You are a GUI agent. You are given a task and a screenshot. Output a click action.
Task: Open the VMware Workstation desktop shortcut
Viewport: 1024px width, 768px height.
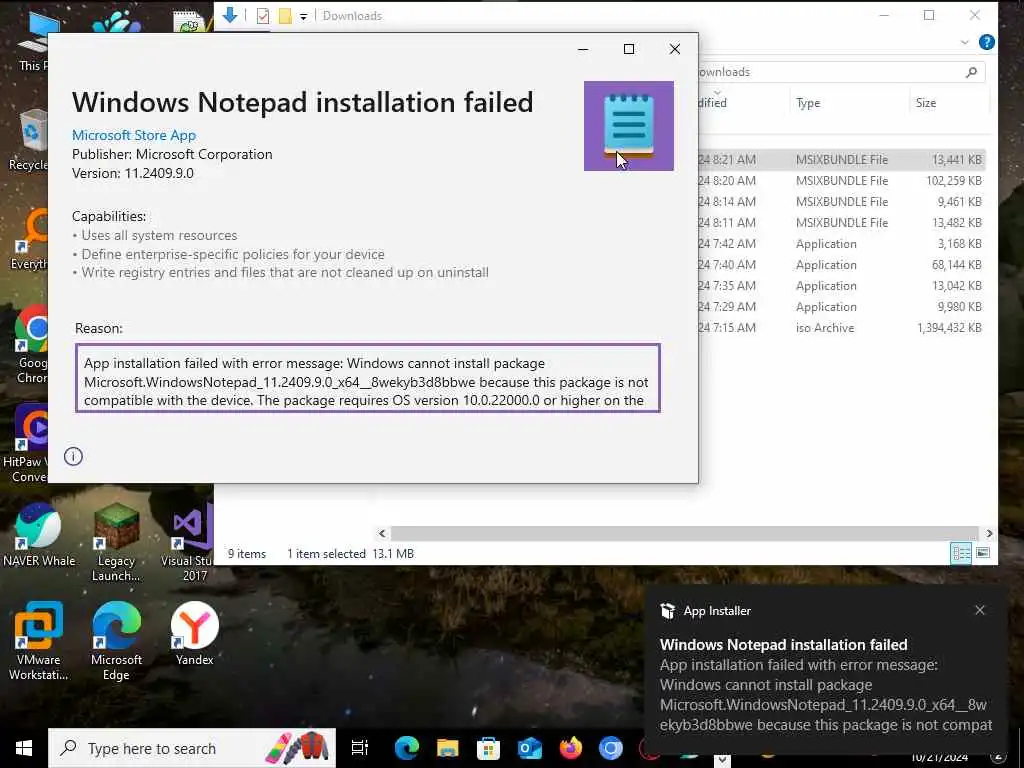coord(39,641)
